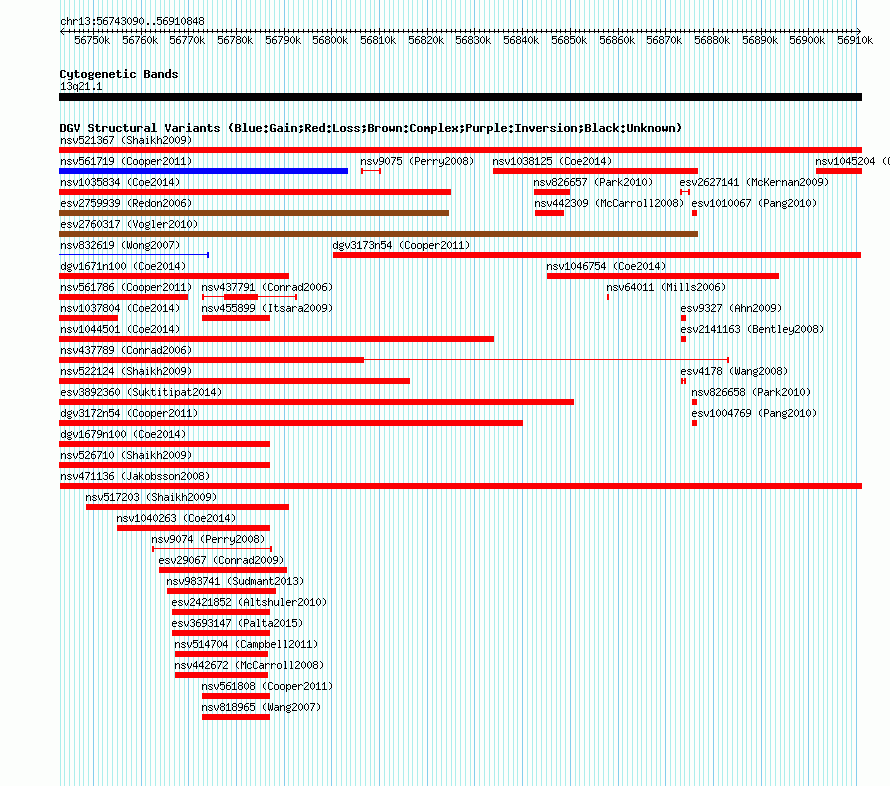Image resolution: width=890 pixels, height=786 pixels.
Task: Open nsv561786 (Cooper2011) variant
Action: [126, 287]
